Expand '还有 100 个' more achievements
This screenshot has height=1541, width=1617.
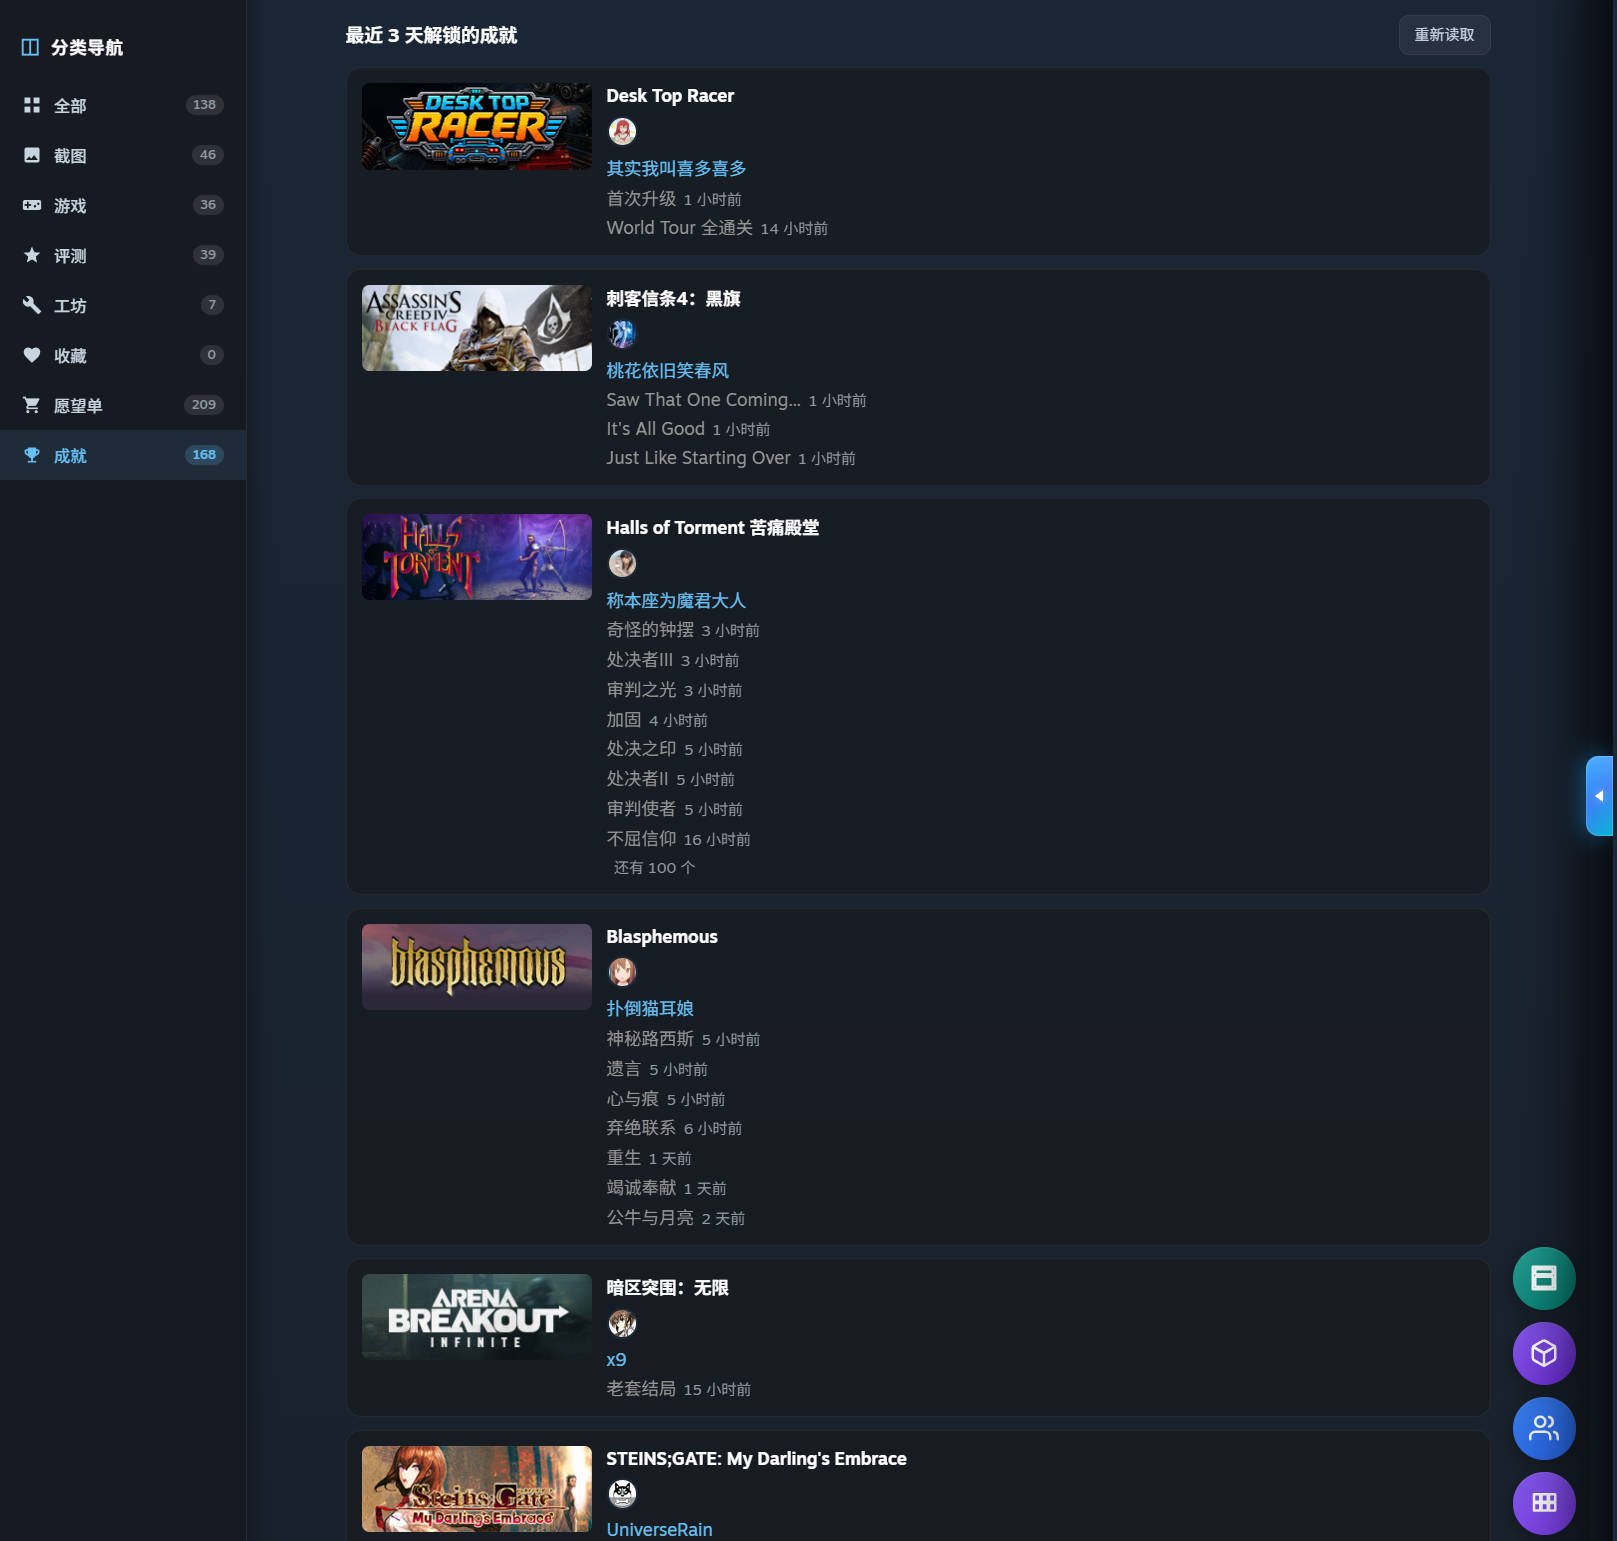pos(654,868)
